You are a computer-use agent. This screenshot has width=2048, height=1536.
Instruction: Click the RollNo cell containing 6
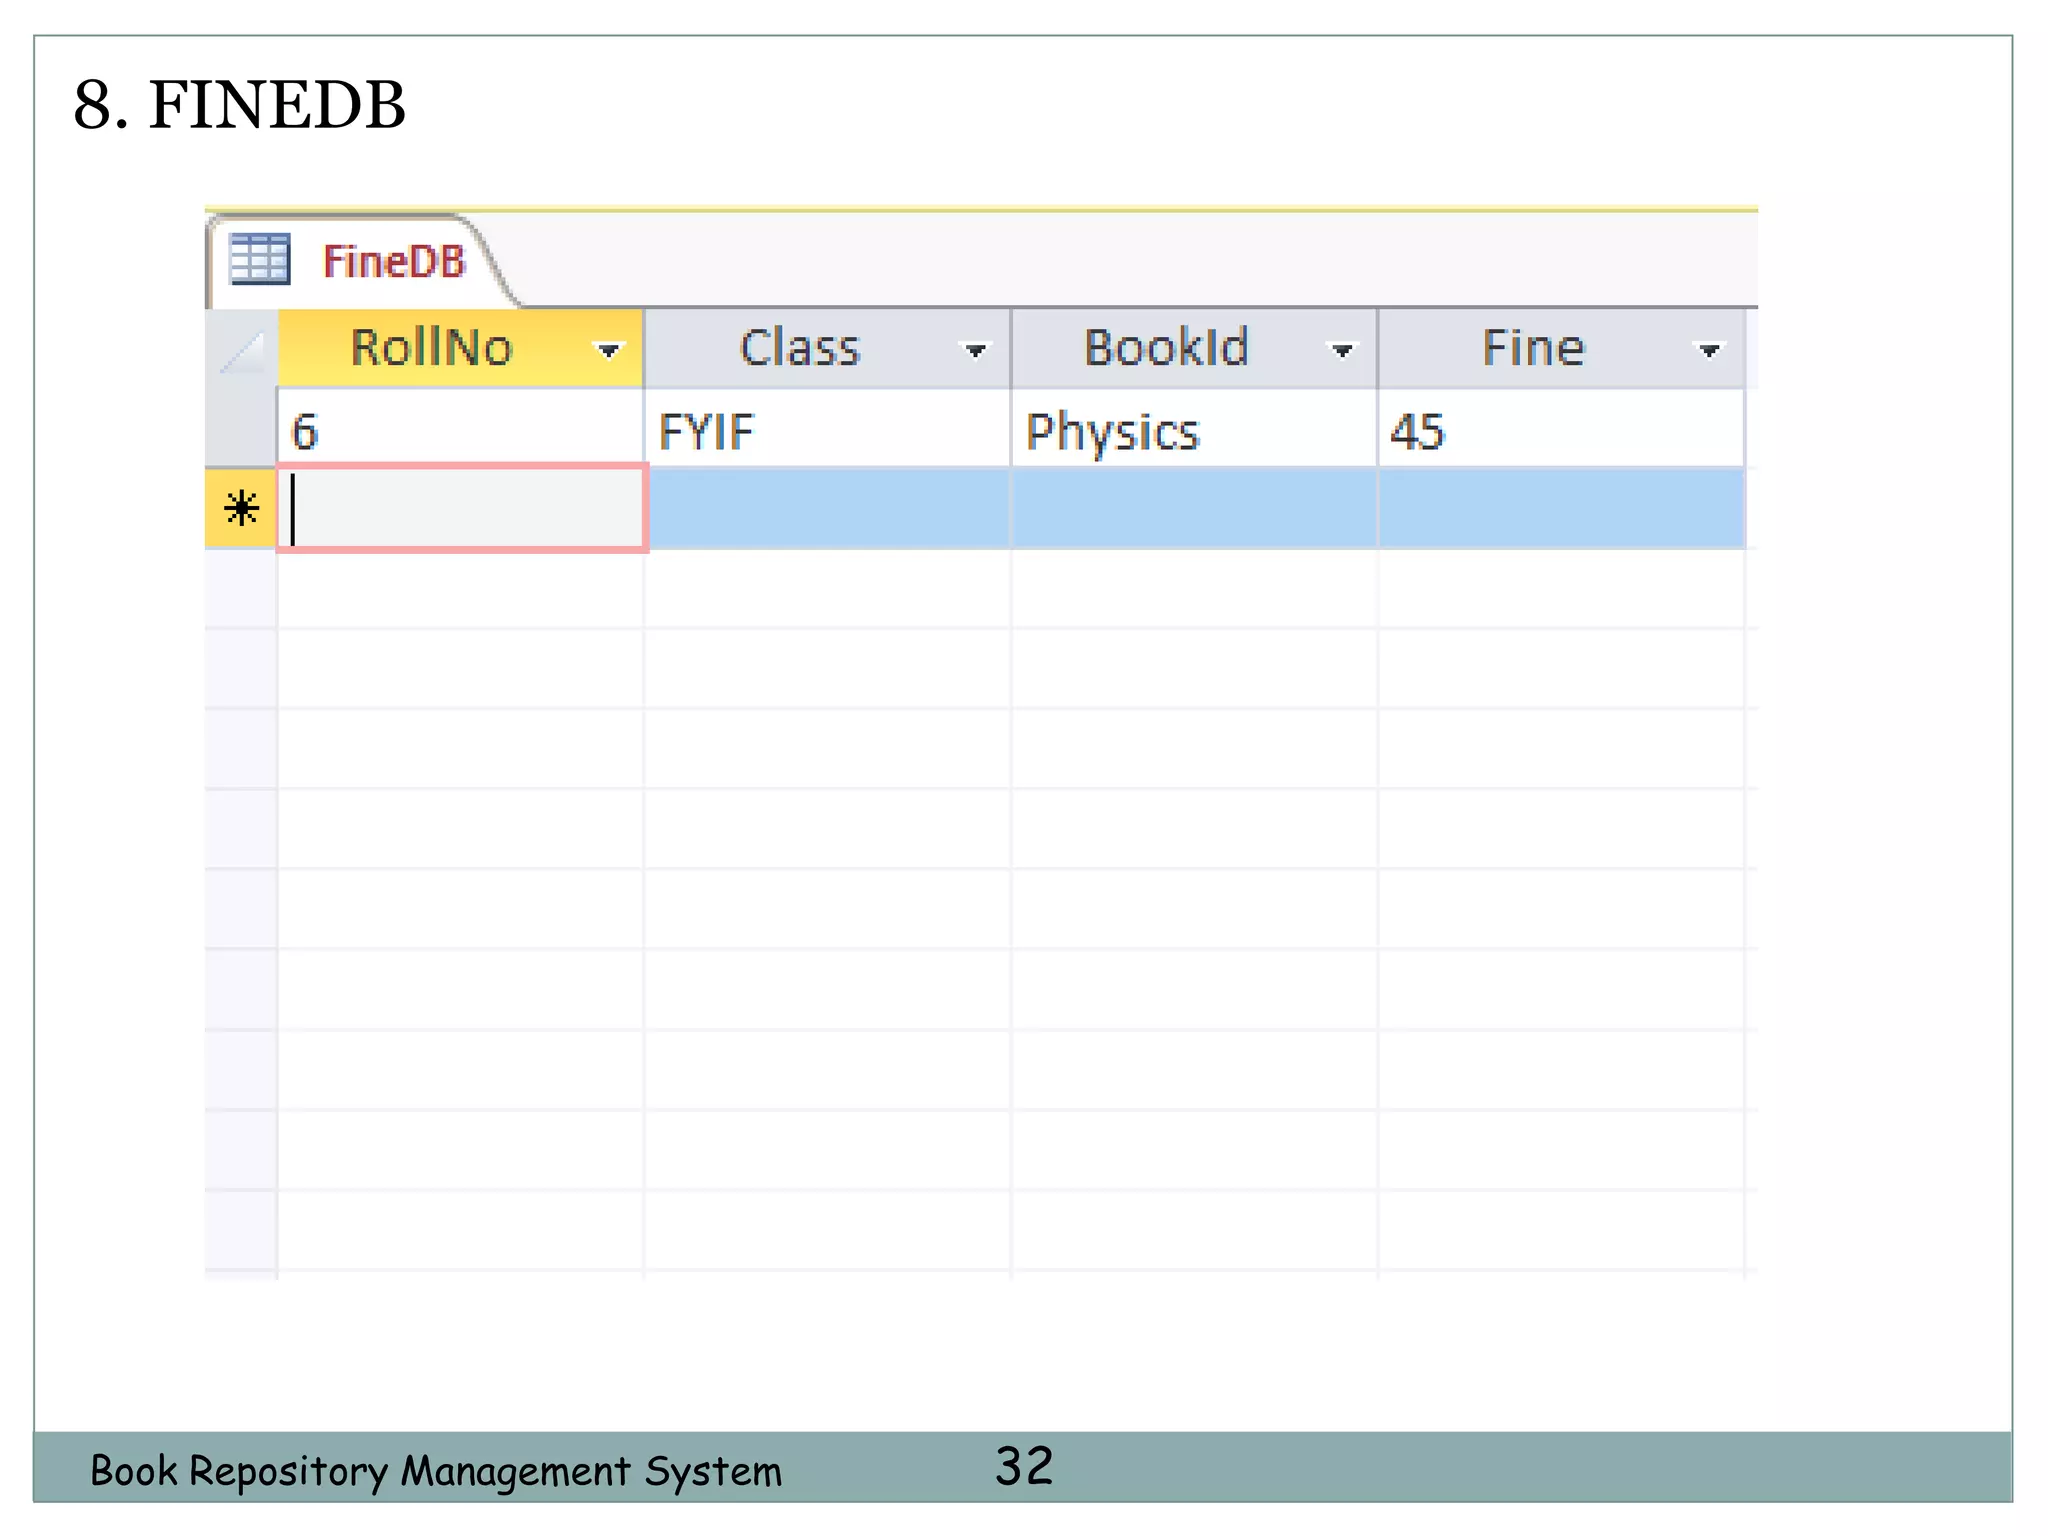coord(461,429)
